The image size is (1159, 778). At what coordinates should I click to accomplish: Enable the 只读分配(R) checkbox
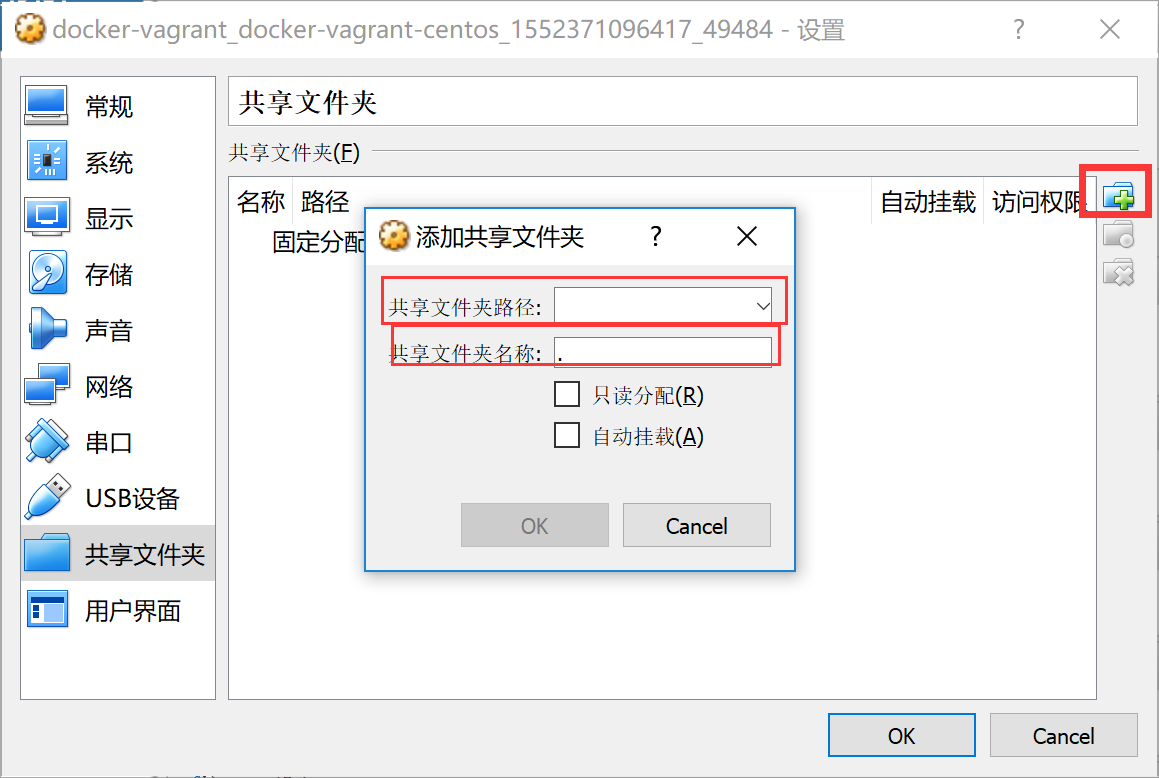pyautogui.click(x=567, y=395)
